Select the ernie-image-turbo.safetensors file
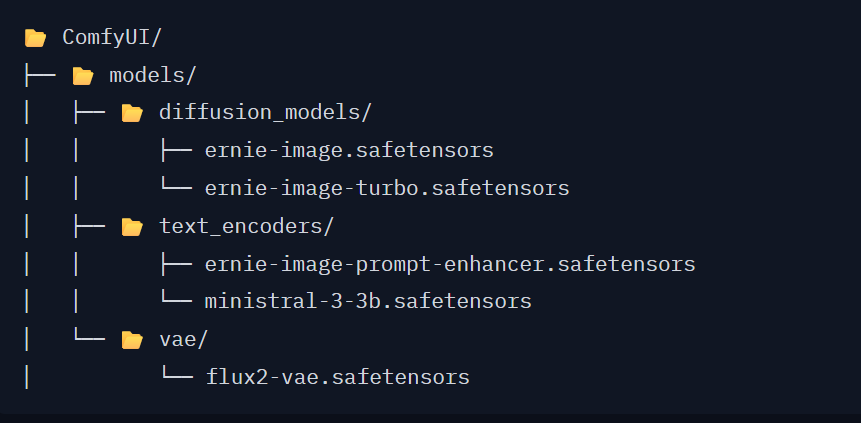This screenshot has width=861, height=423. [387, 188]
